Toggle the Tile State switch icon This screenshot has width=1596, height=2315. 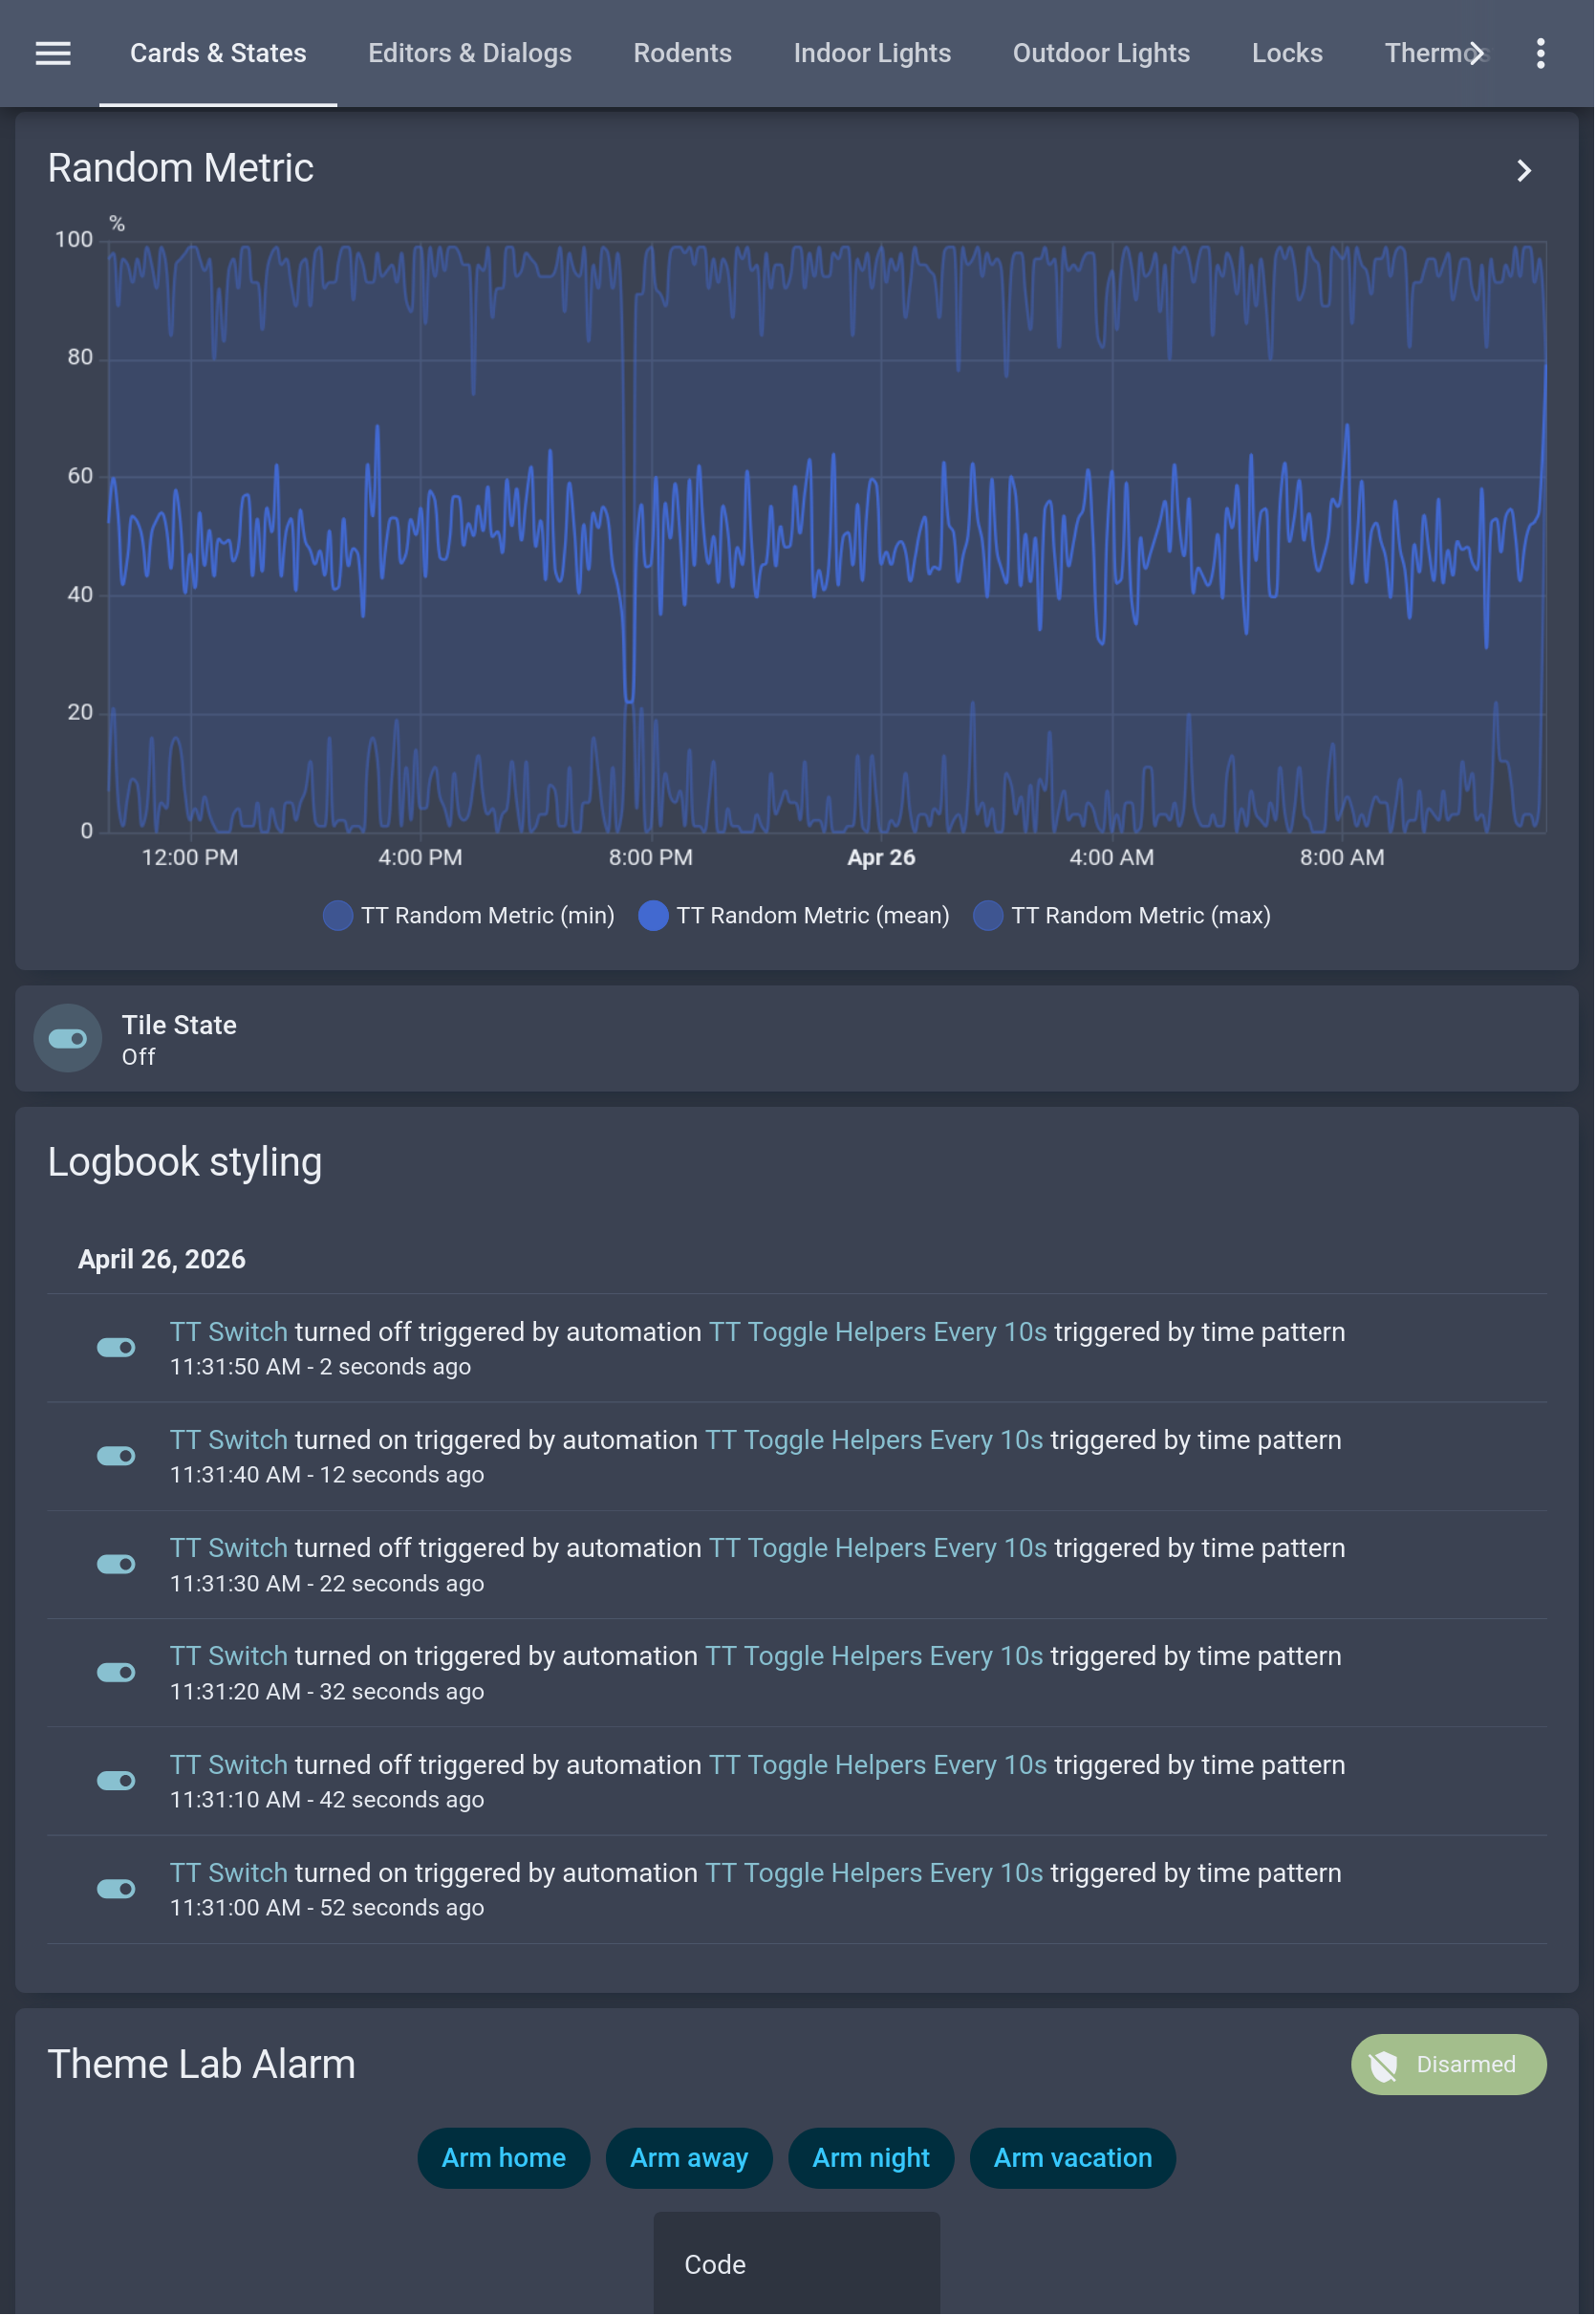[68, 1039]
